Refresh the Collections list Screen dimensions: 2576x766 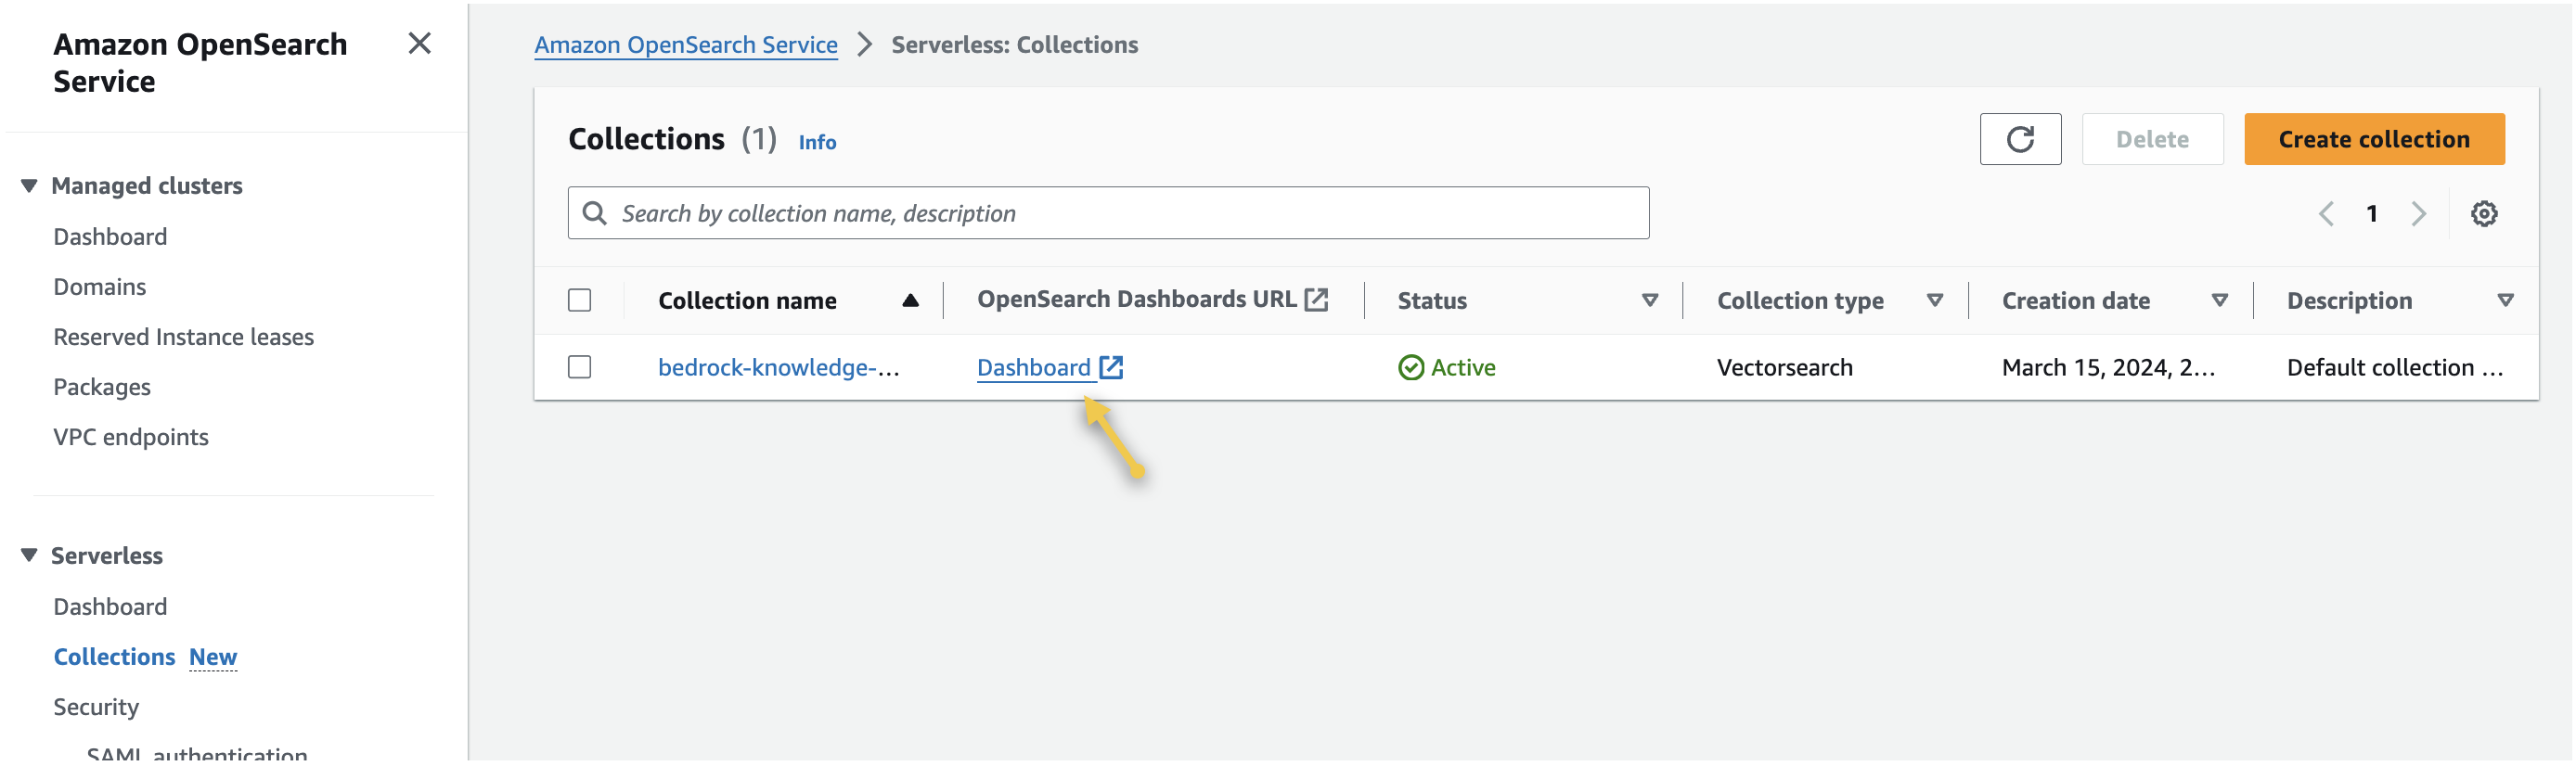(x=2020, y=139)
